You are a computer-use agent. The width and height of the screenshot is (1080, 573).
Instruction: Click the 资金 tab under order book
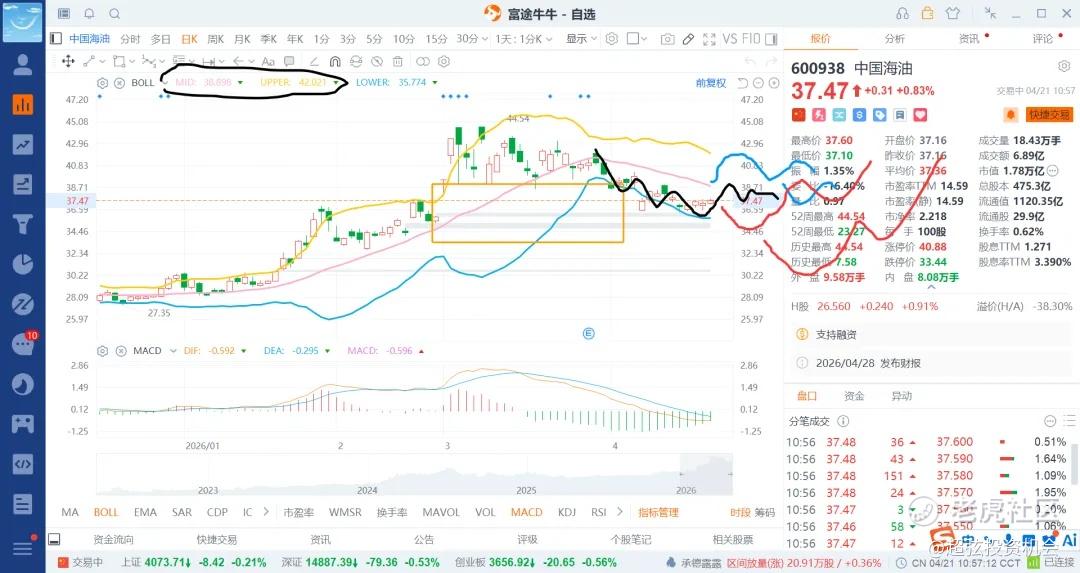click(853, 396)
